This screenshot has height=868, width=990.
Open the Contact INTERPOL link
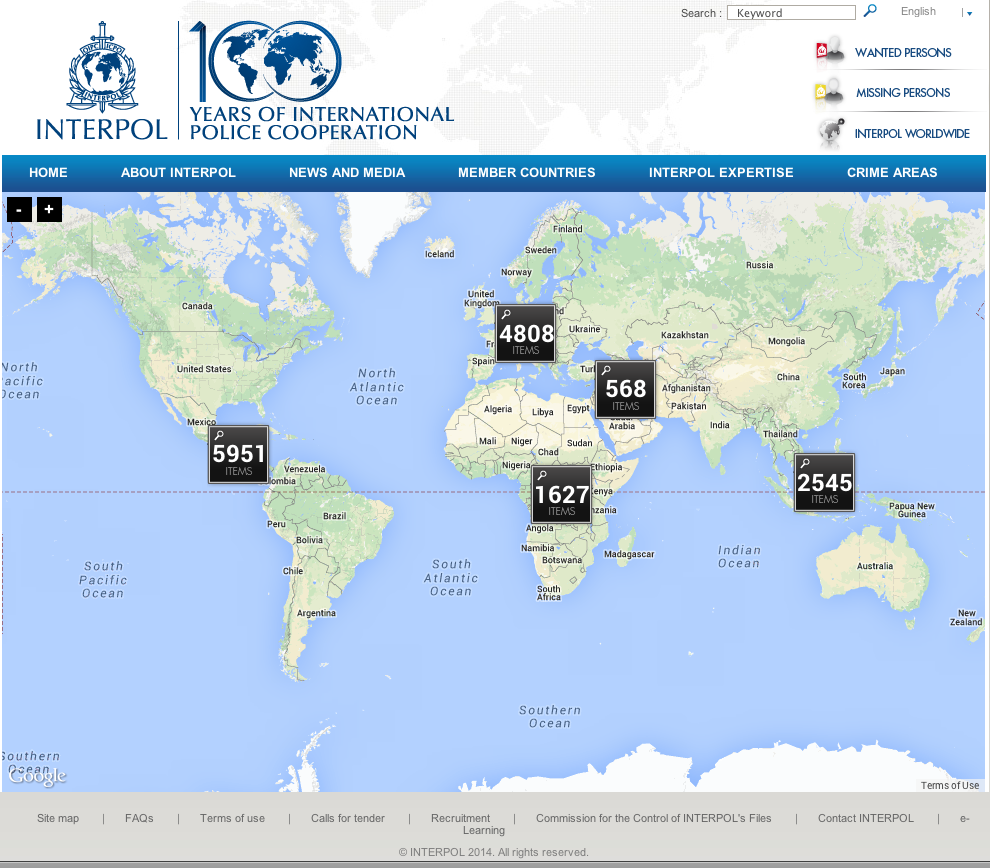pos(866,818)
